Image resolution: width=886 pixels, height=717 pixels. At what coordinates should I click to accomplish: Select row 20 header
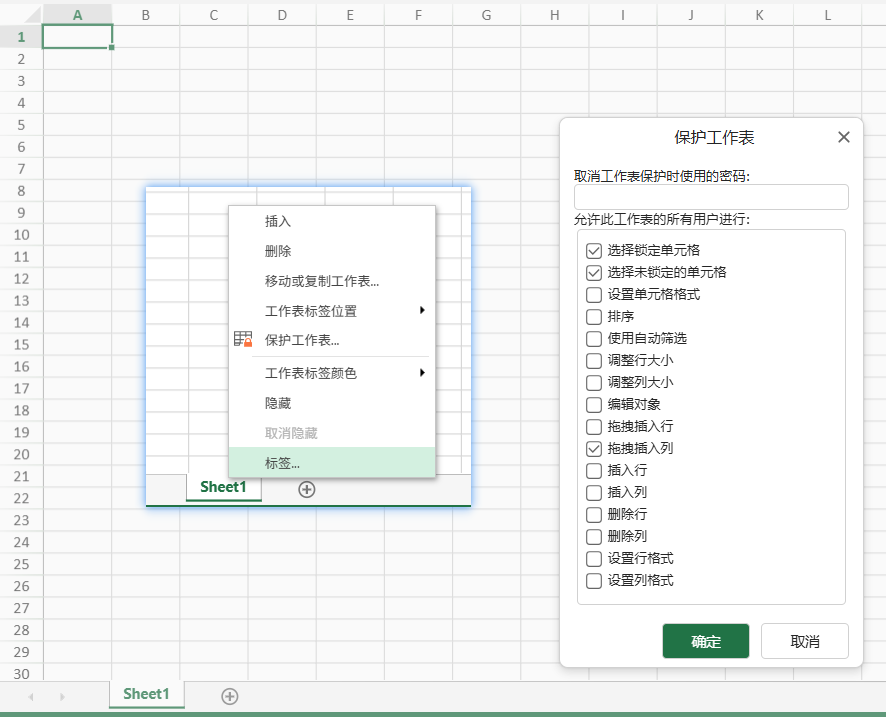pos(21,454)
